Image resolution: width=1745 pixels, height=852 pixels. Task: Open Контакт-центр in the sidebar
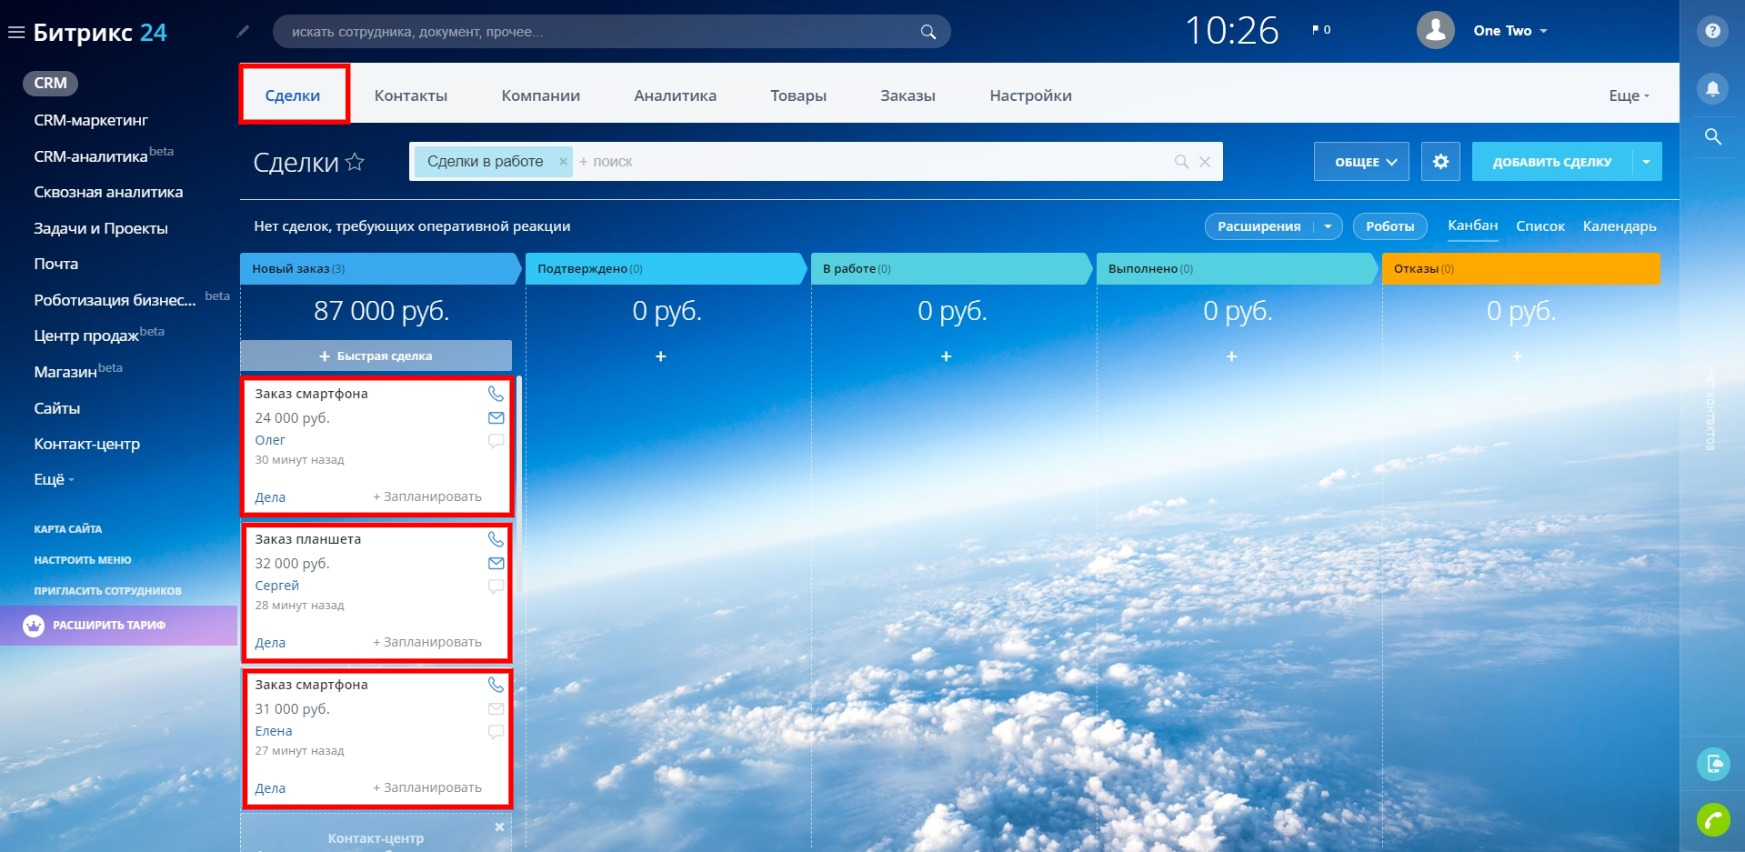(x=87, y=444)
